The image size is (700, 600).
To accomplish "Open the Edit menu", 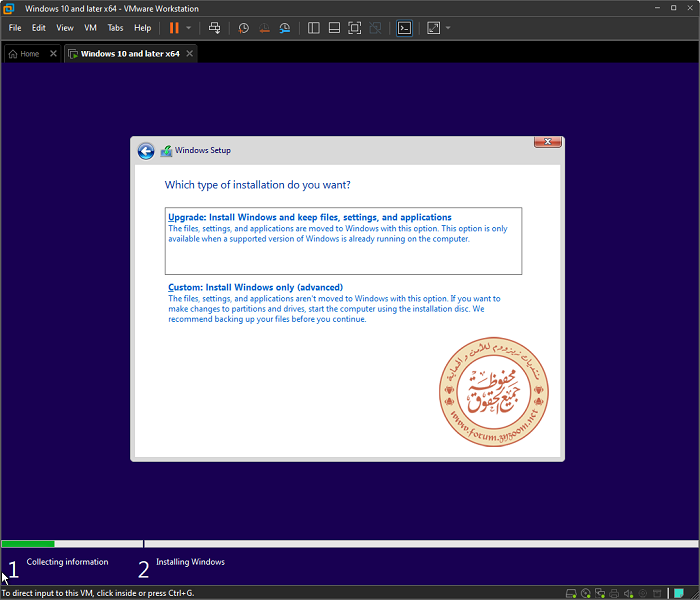I will pos(39,28).
